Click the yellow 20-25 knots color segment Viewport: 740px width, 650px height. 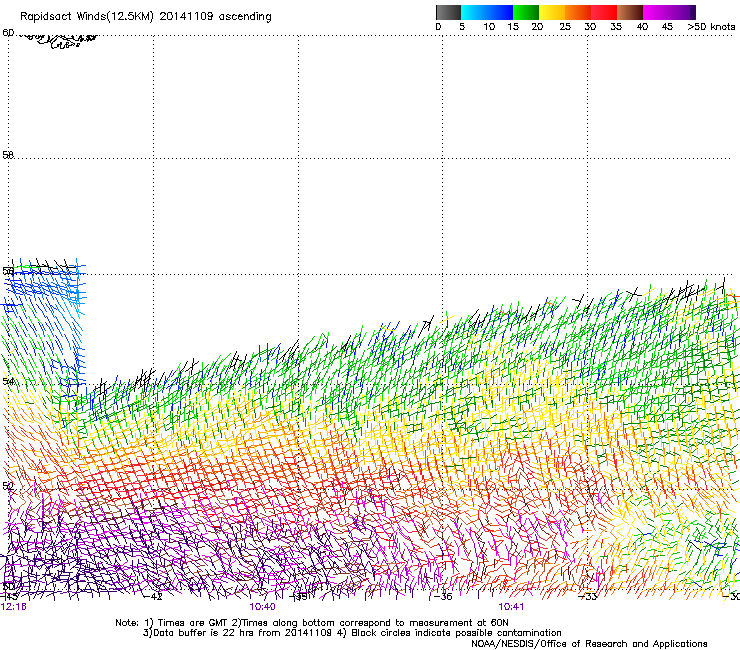pyautogui.click(x=552, y=12)
